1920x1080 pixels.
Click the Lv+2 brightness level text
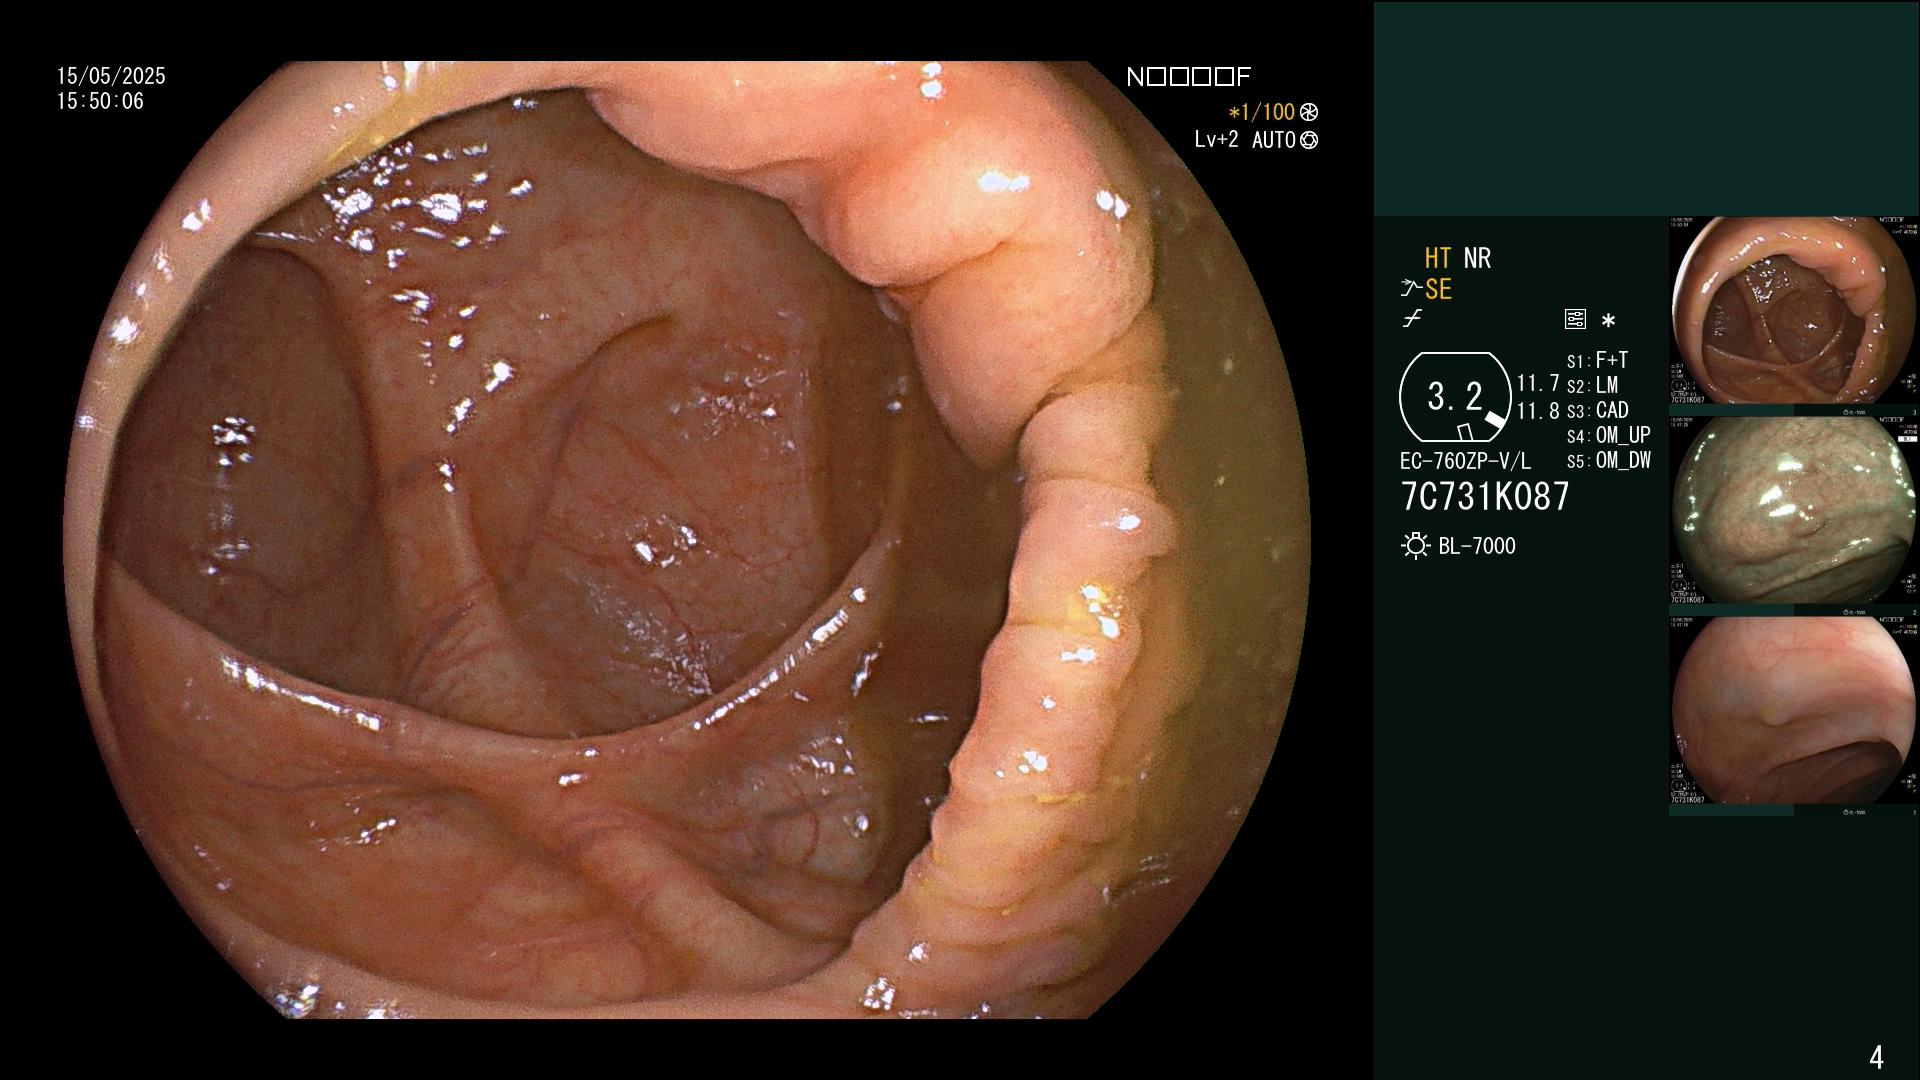[1216, 140]
